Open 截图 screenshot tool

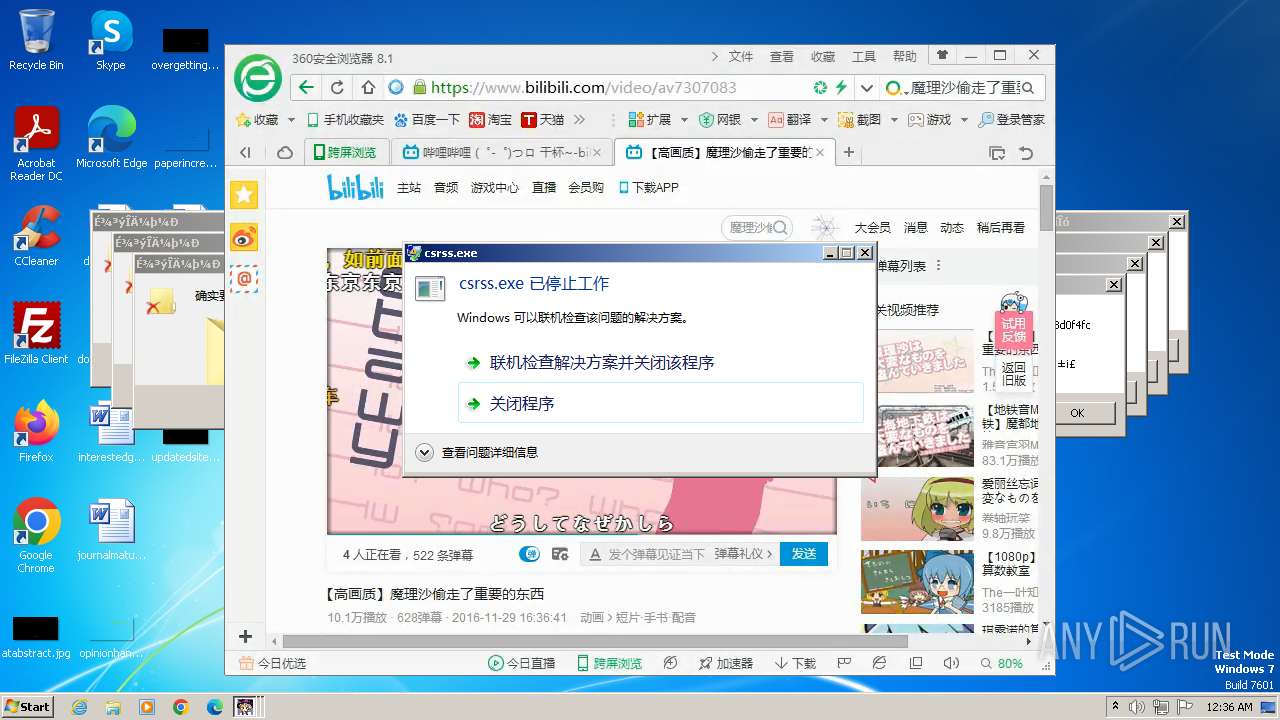click(860, 119)
